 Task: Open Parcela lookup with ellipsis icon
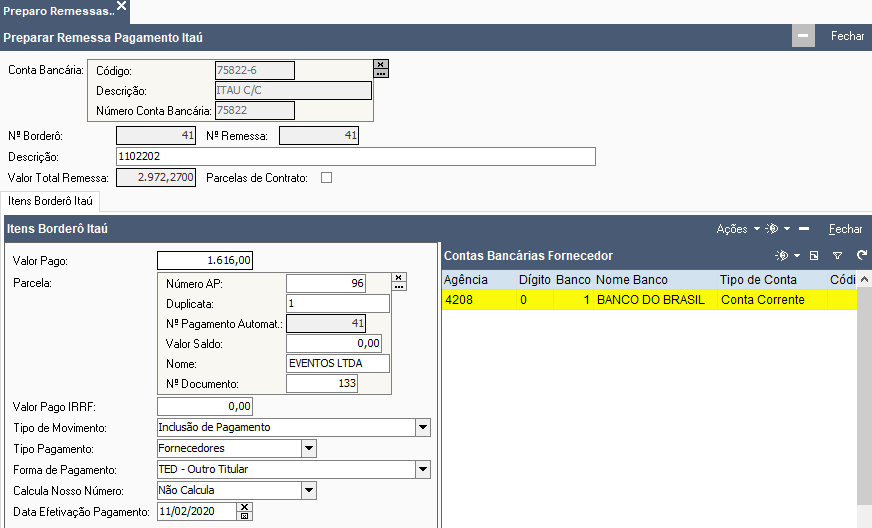[x=399, y=286]
